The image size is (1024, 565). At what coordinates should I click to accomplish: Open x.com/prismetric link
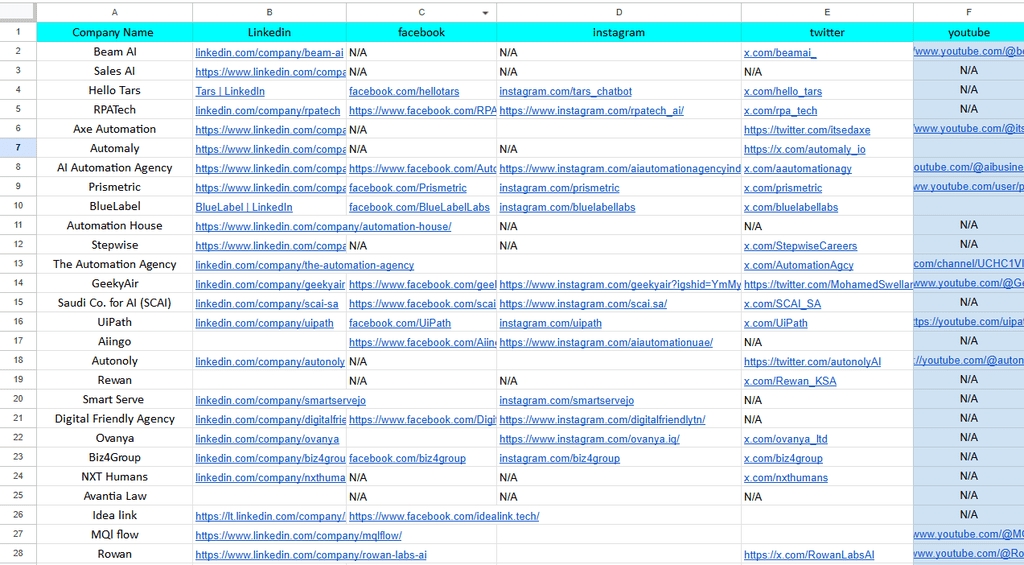point(783,188)
